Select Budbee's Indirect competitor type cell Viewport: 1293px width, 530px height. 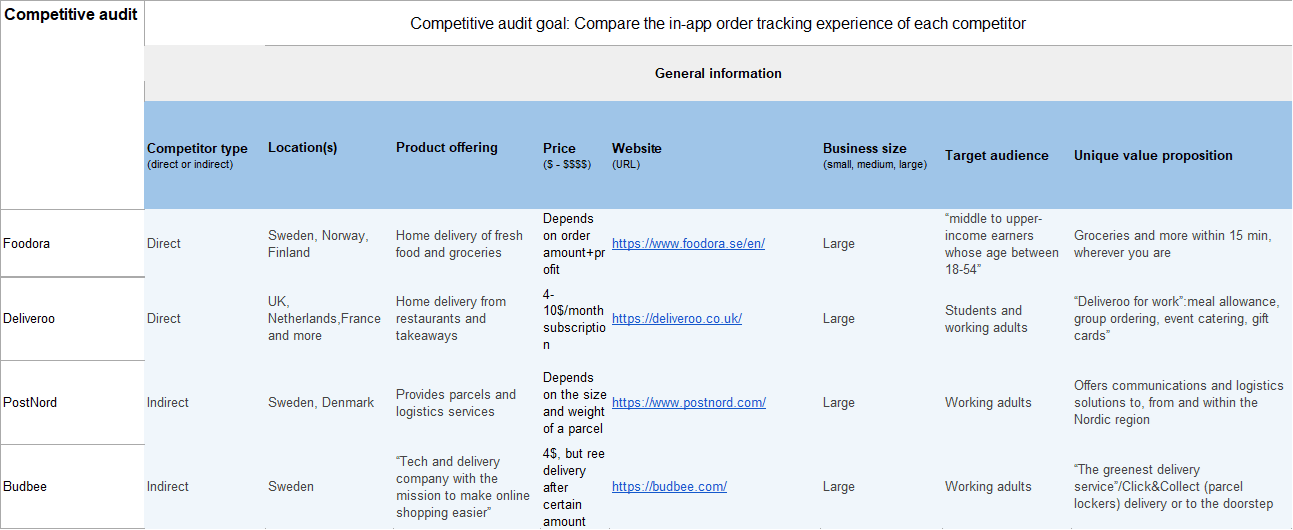point(204,487)
